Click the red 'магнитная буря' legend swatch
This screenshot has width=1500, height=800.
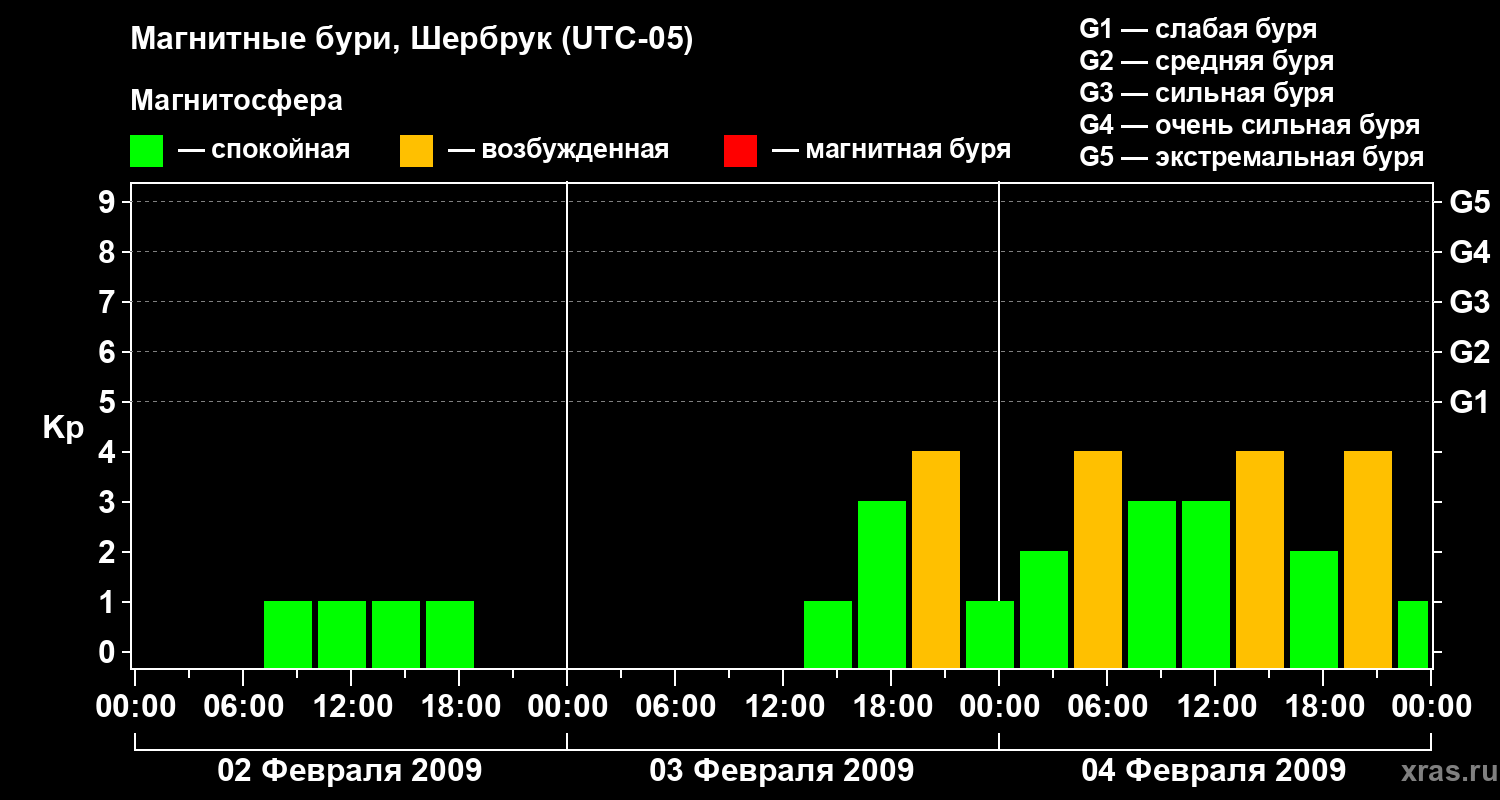point(740,151)
